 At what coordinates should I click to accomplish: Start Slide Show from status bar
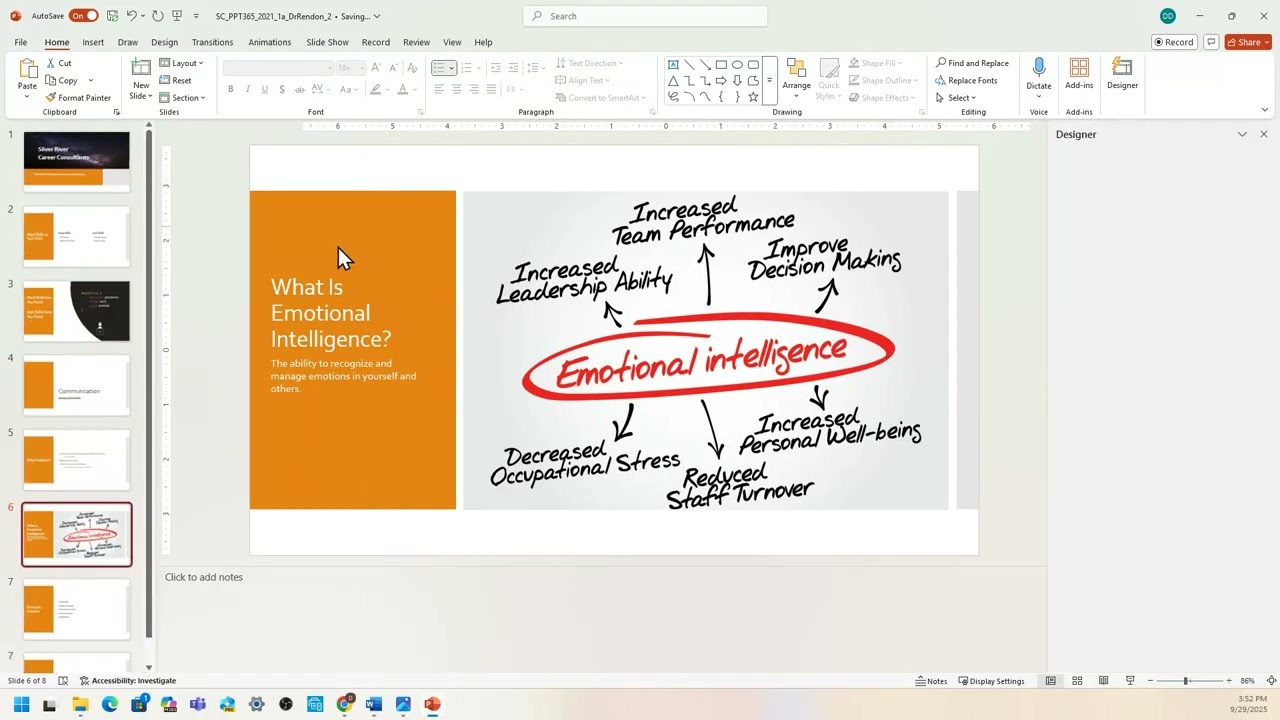(1130, 681)
